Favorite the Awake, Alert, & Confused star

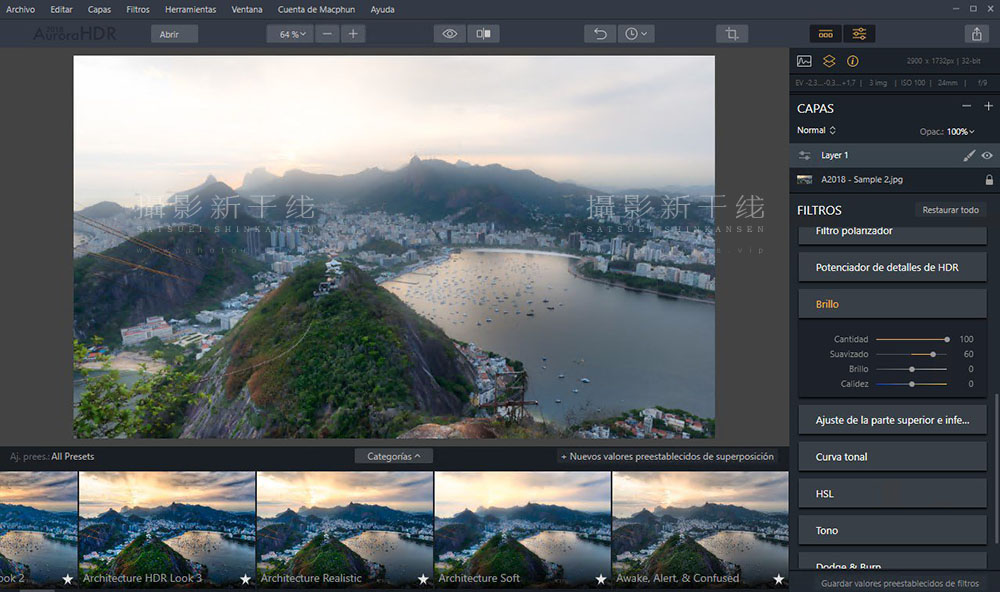point(778,579)
